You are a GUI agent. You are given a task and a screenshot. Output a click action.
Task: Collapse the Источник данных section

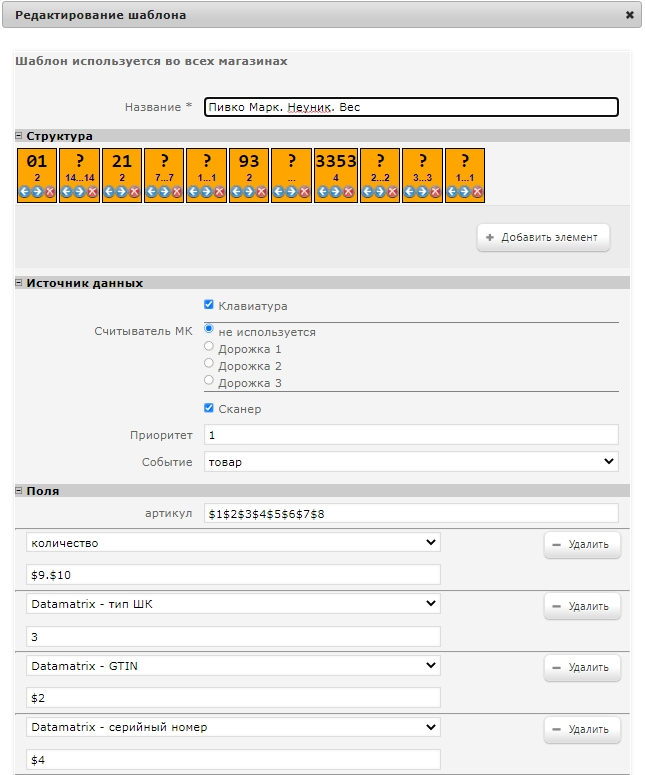pyautogui.click(x=19, y=283)
